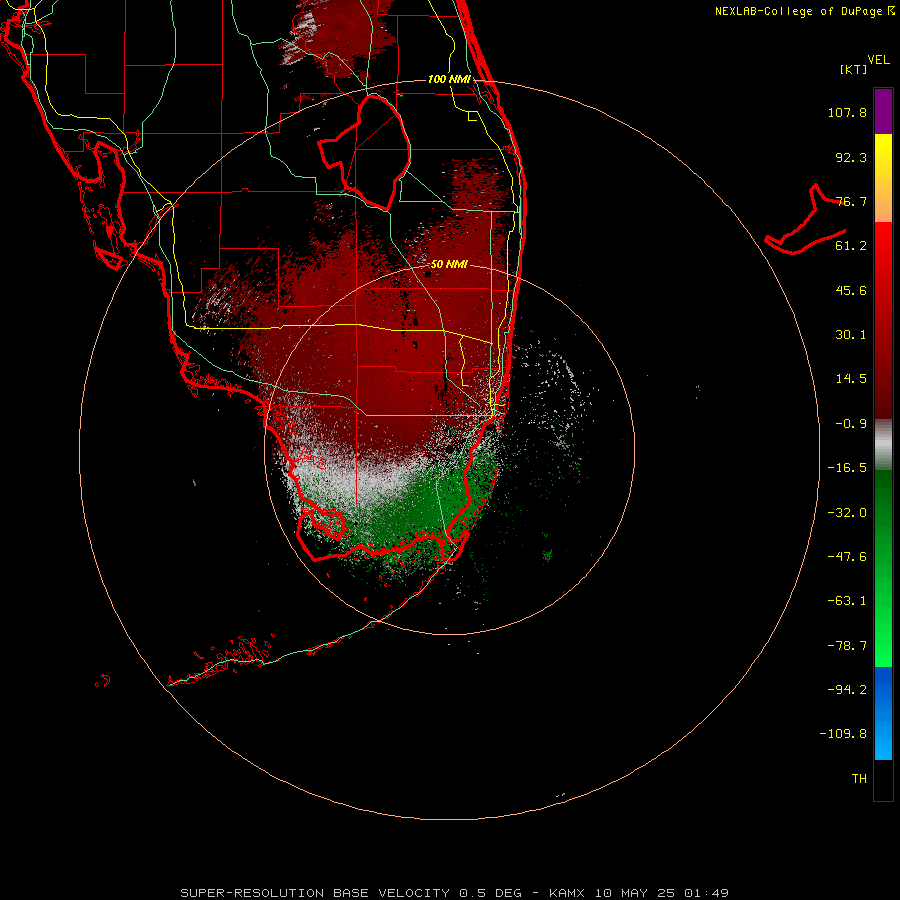Click the [KT] units label

(x=854, y=69)
